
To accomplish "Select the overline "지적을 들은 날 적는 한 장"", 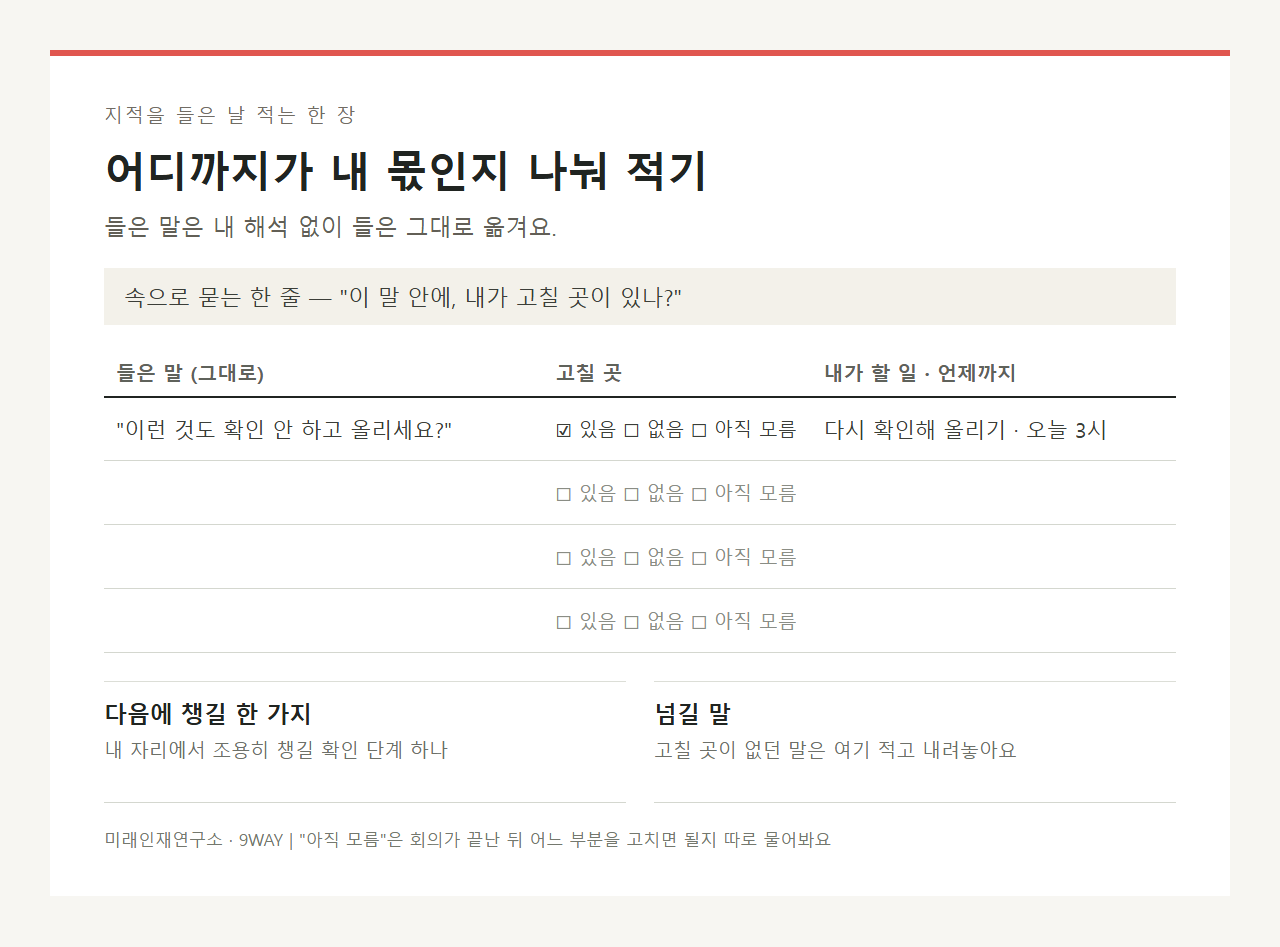I will point(230,115).
